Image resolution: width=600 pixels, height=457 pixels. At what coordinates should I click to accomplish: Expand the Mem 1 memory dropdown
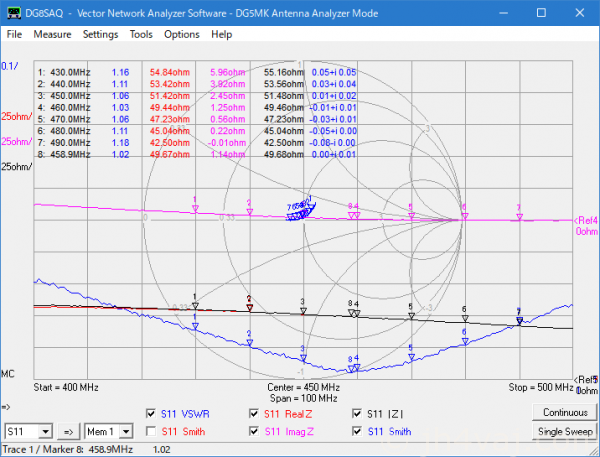click(x=126, y=431)
